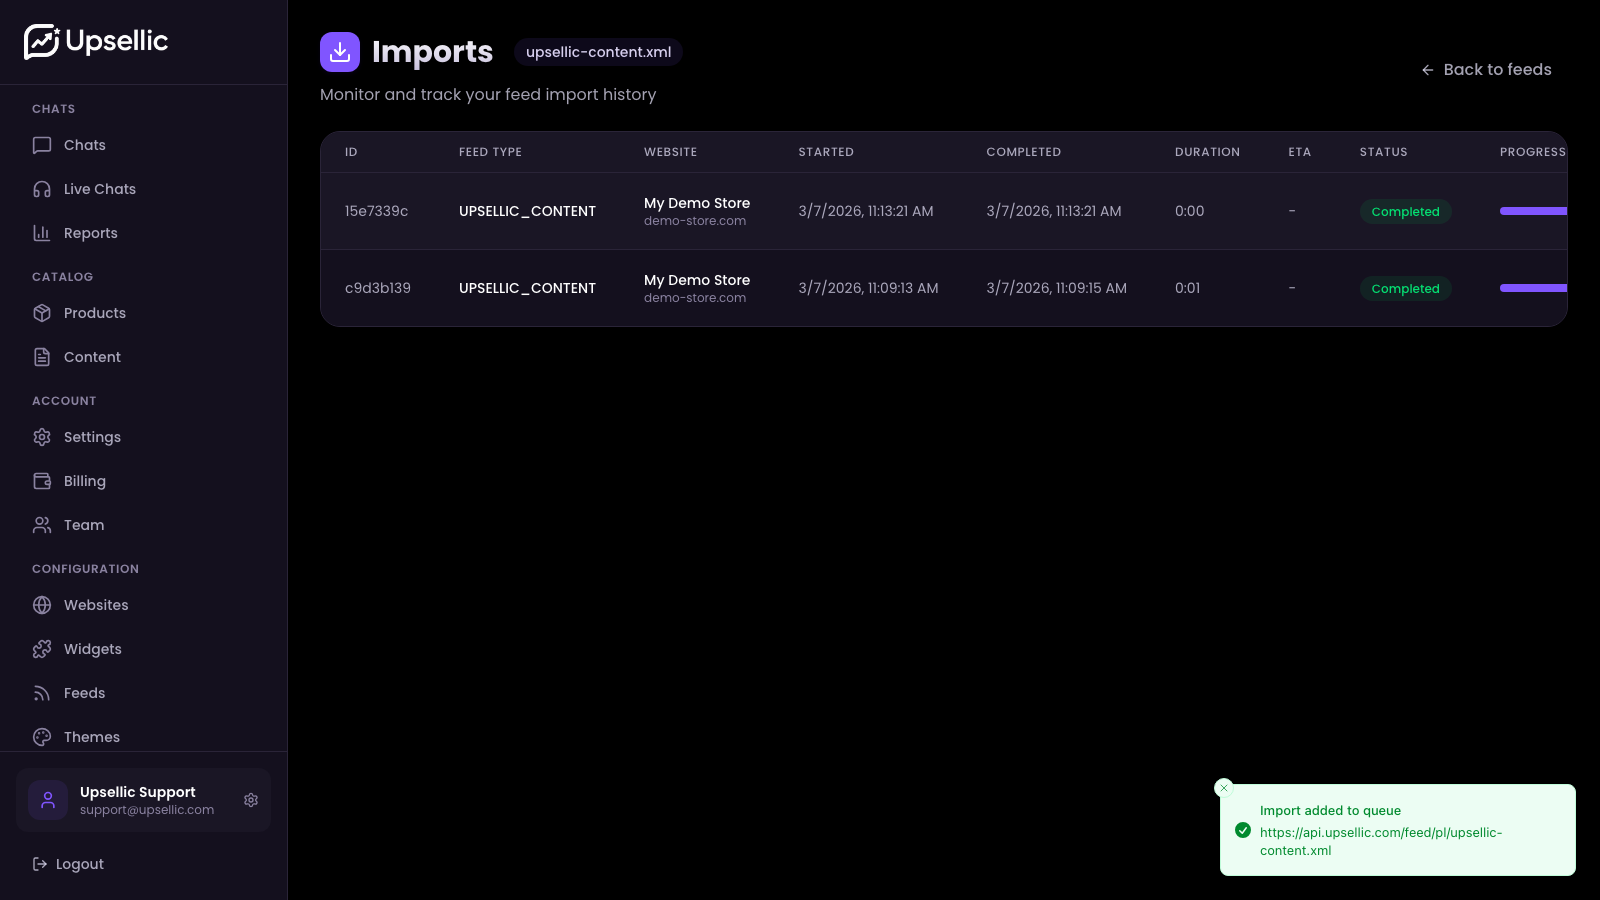Select the Themes palette icon
1600x900 pixels.
point(41,737)
